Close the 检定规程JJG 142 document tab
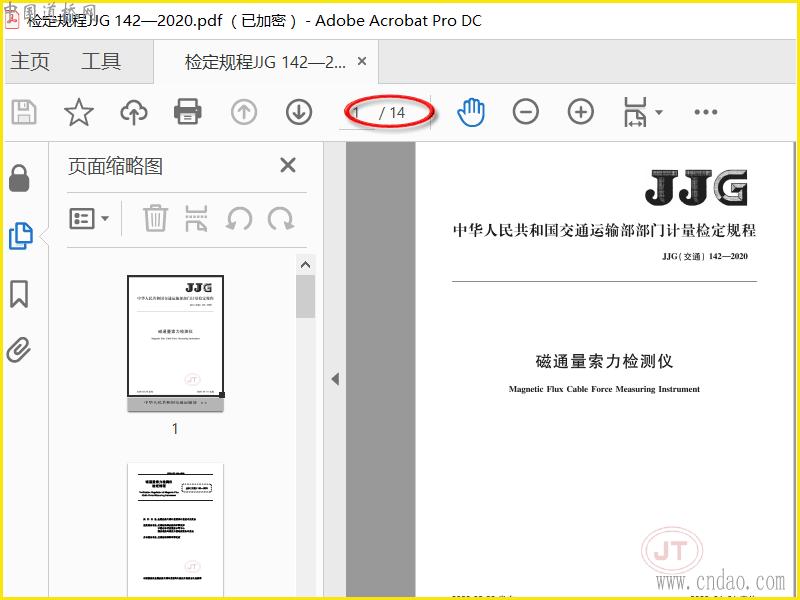The image size is (800, 600). [x=362, y=61]
